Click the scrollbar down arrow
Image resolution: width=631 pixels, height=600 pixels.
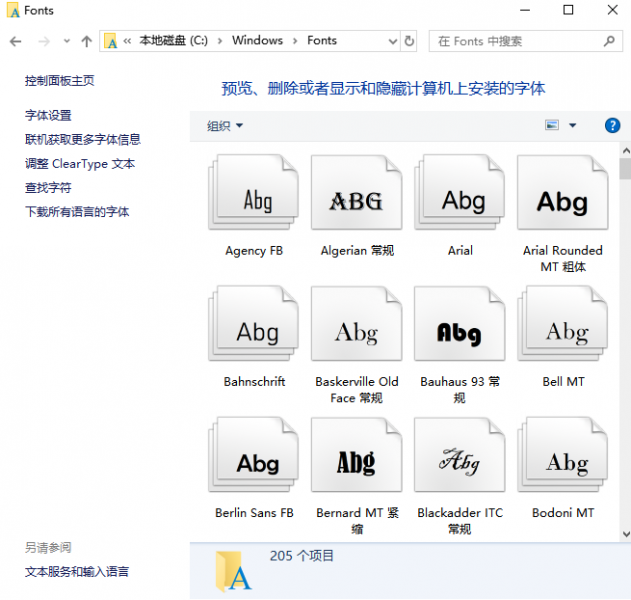[x=626, y=534]
